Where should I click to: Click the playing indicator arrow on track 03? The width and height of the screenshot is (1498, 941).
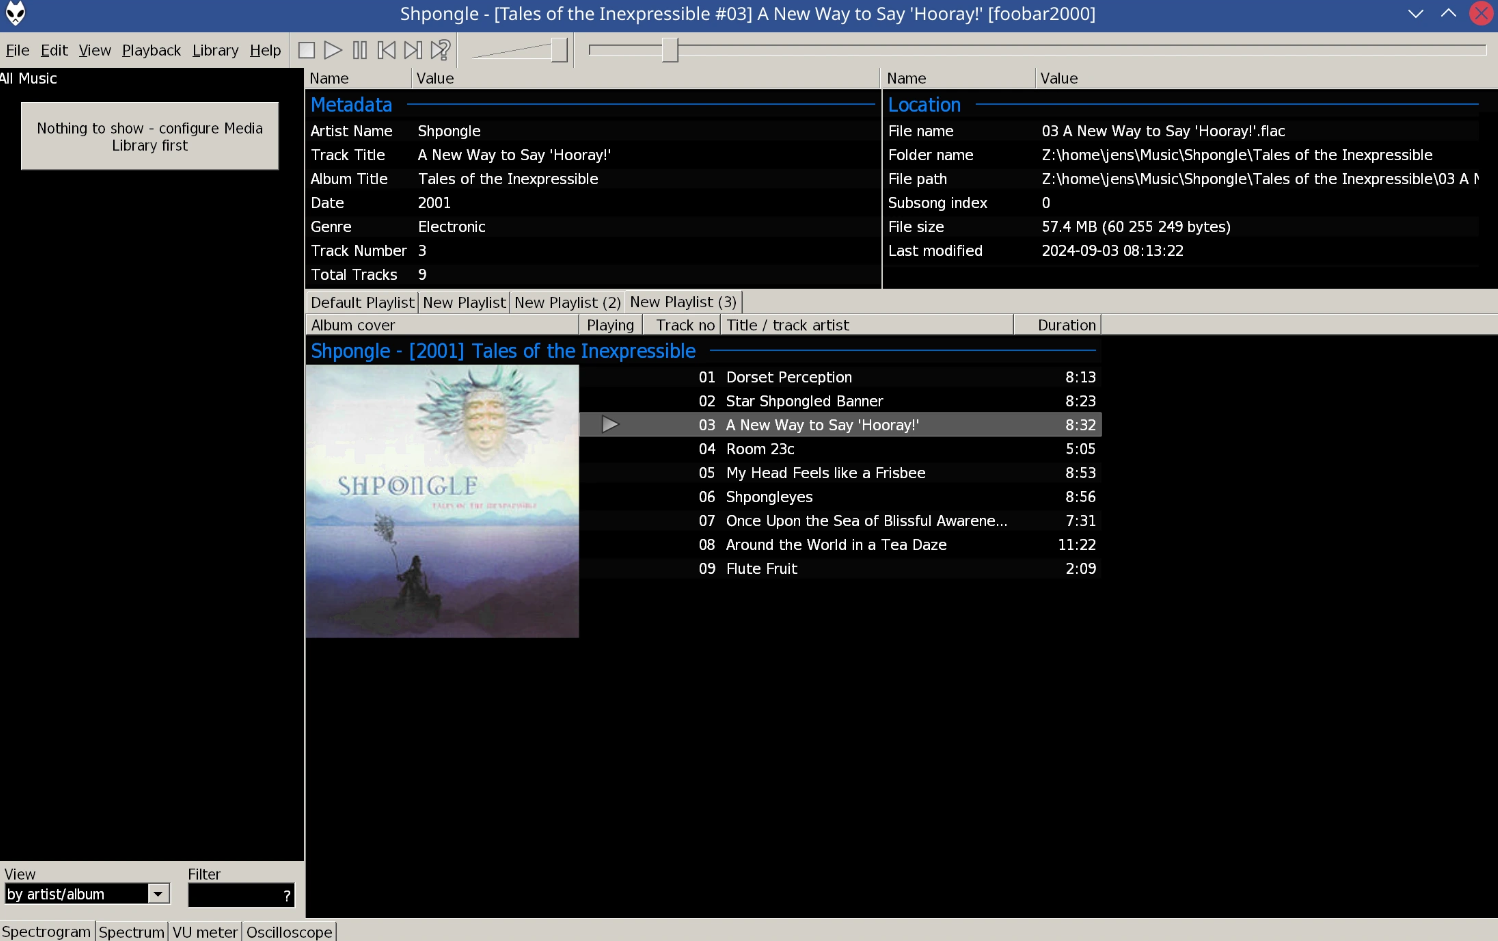(610, 425)
